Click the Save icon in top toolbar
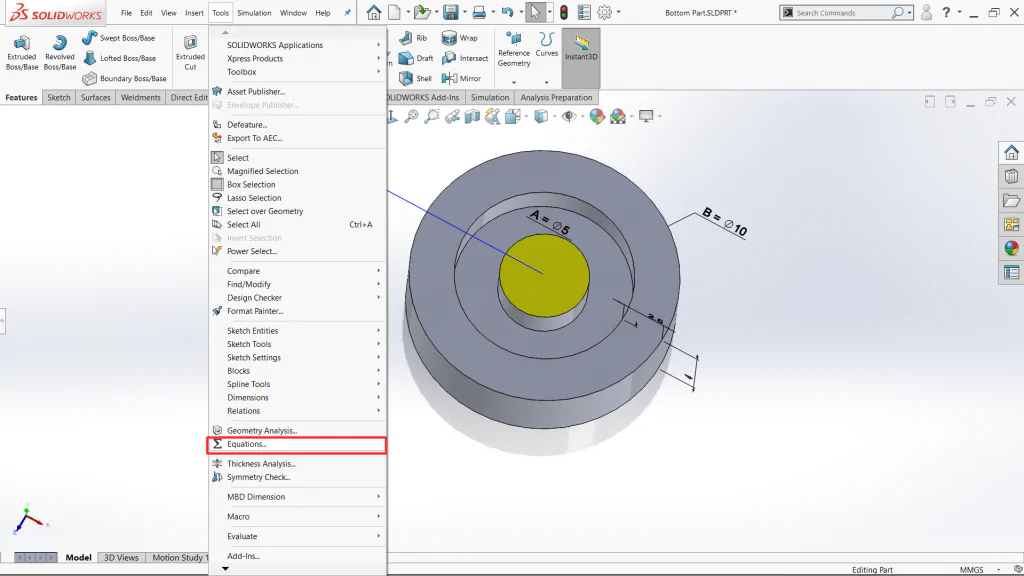This screenshot has height=576, width=1024. point(451,12)
